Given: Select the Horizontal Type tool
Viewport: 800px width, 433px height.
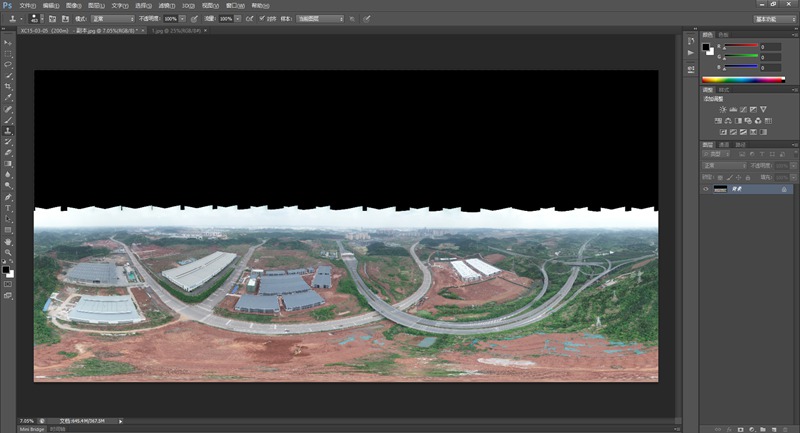Looking at the screenshot, I should [8, 207].
